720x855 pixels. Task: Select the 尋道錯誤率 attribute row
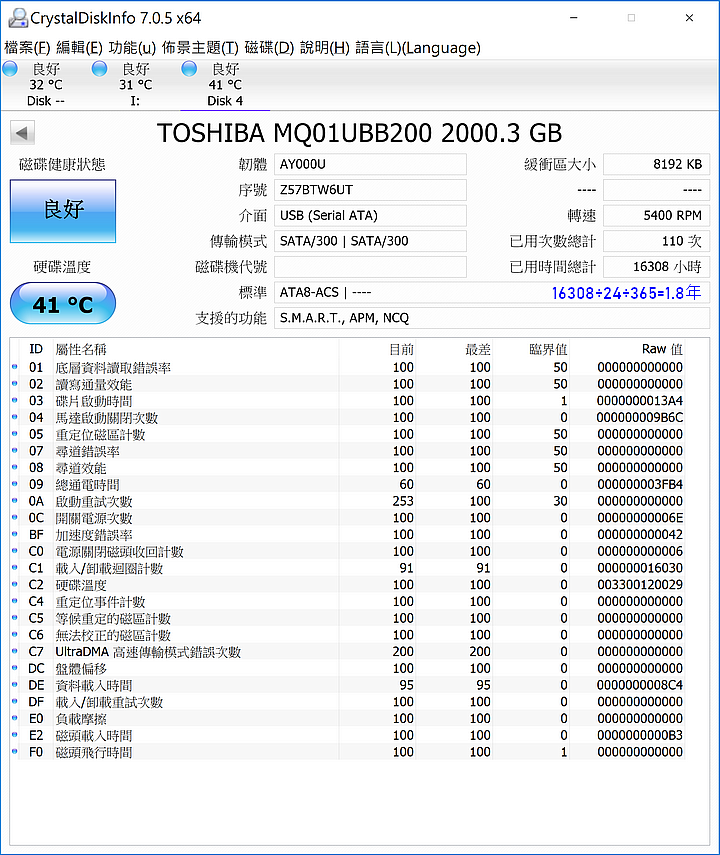tap(347, 451)
